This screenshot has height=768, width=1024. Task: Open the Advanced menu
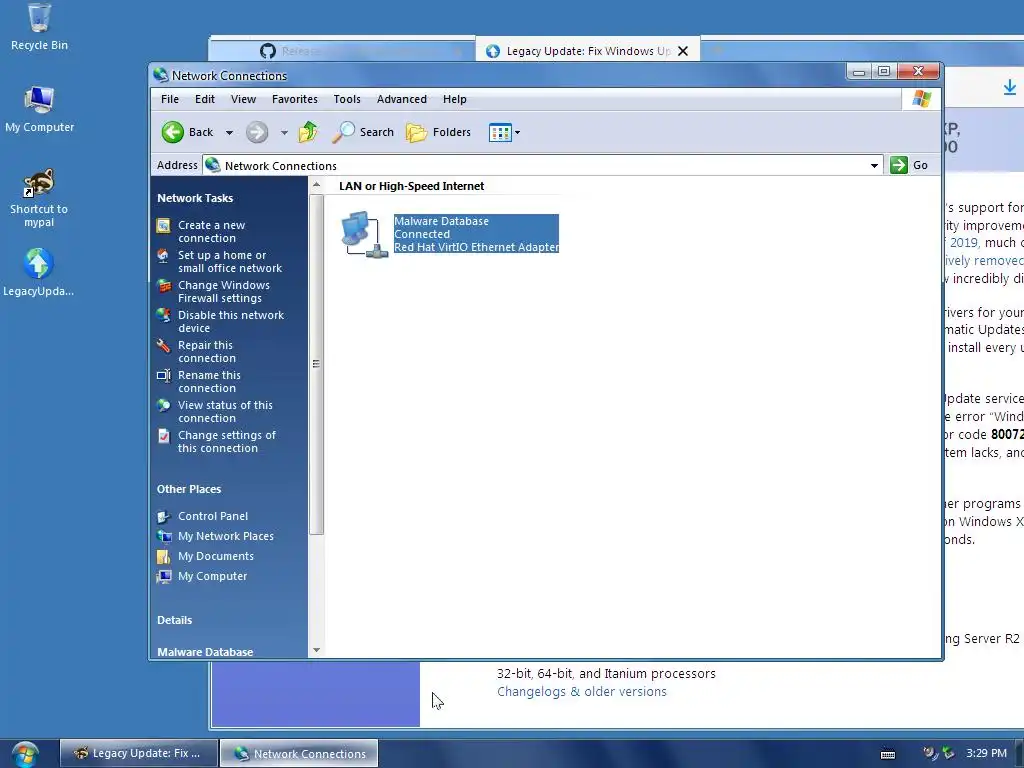click(x=402, y=99)
